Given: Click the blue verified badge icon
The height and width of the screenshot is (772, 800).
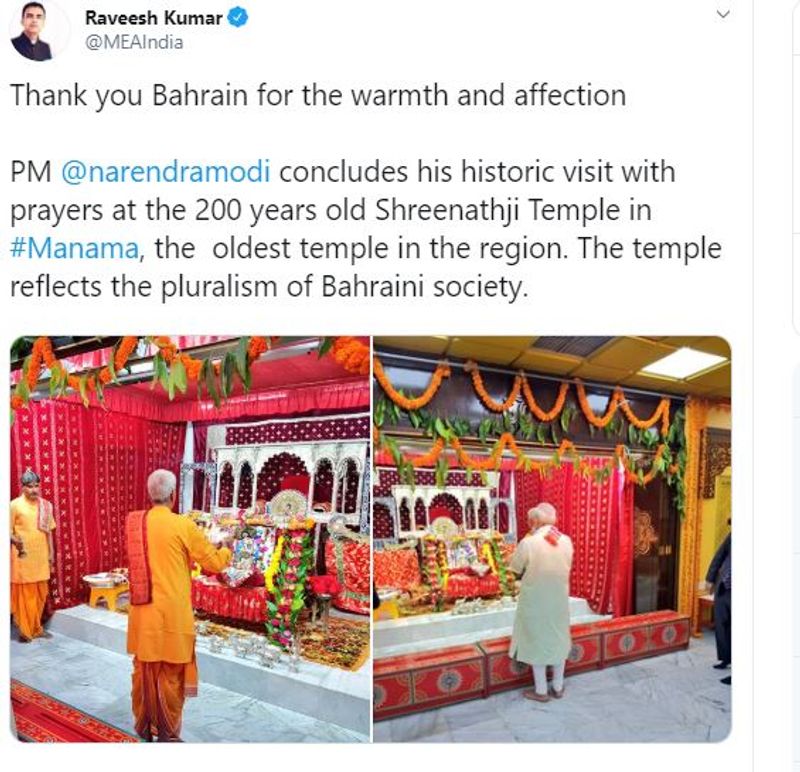Looking at the screenshot, I should 237,18.
